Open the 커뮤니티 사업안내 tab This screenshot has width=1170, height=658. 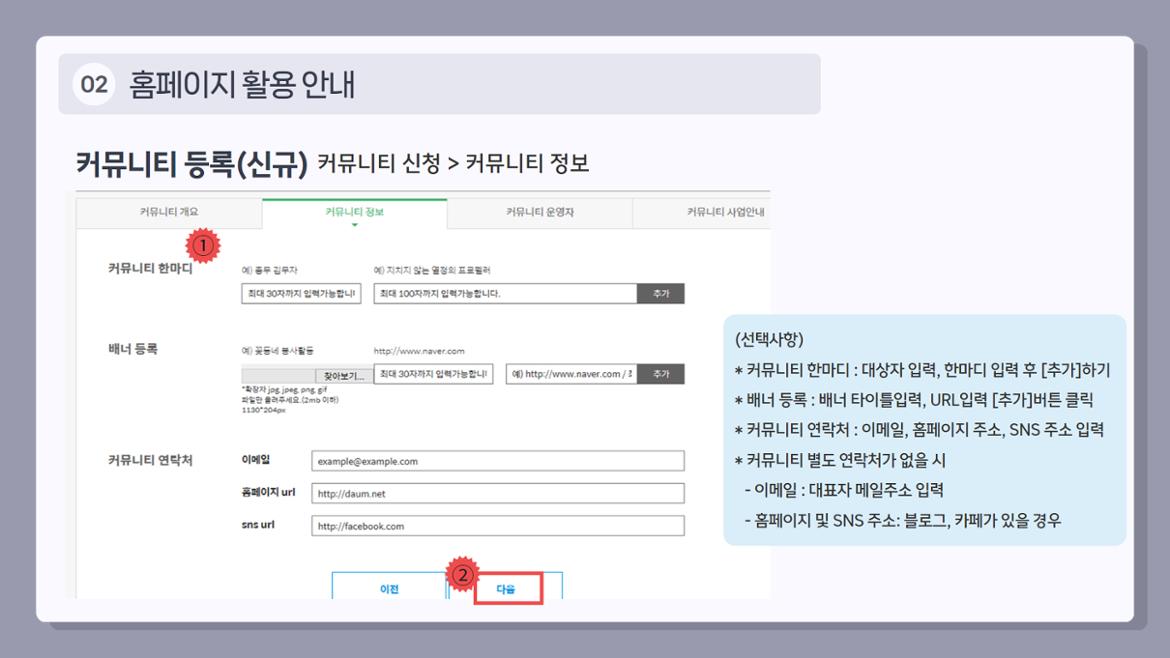[x=727, y=213]
